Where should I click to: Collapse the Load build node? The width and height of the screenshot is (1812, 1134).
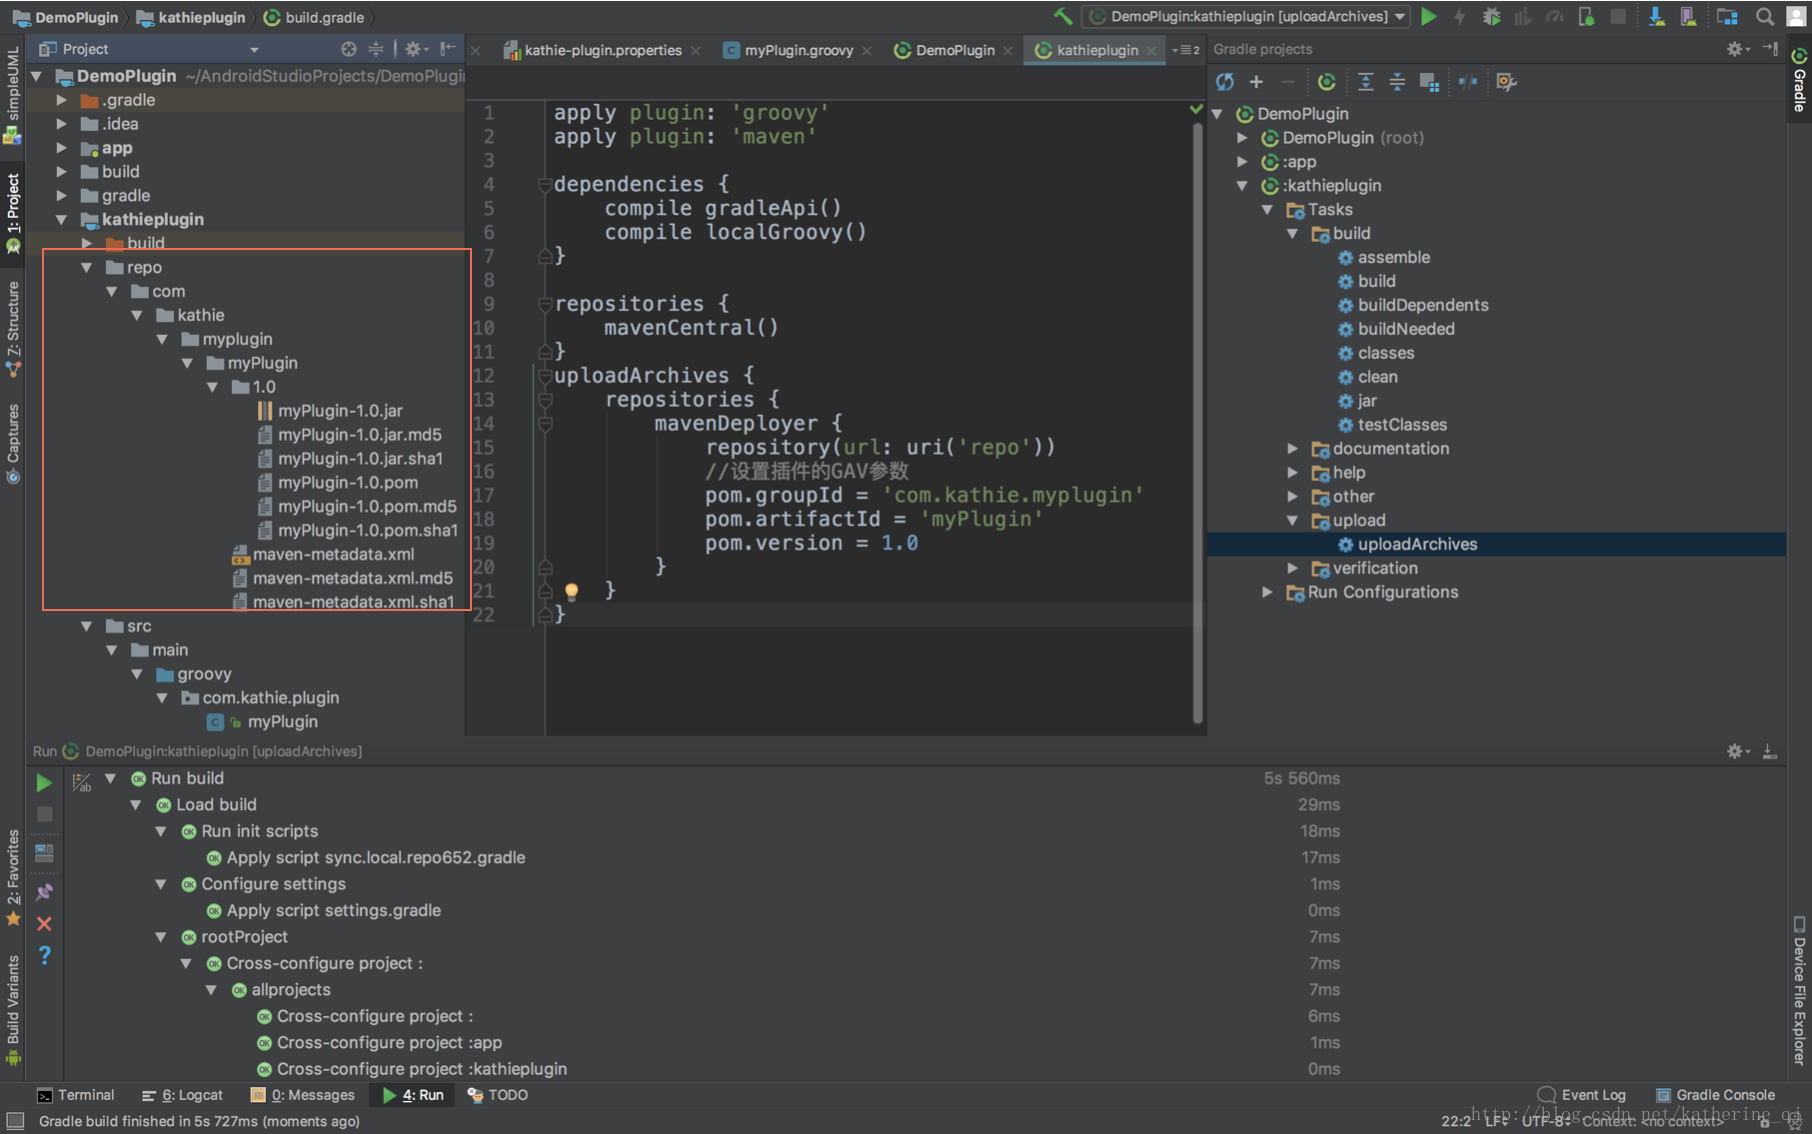136,805
